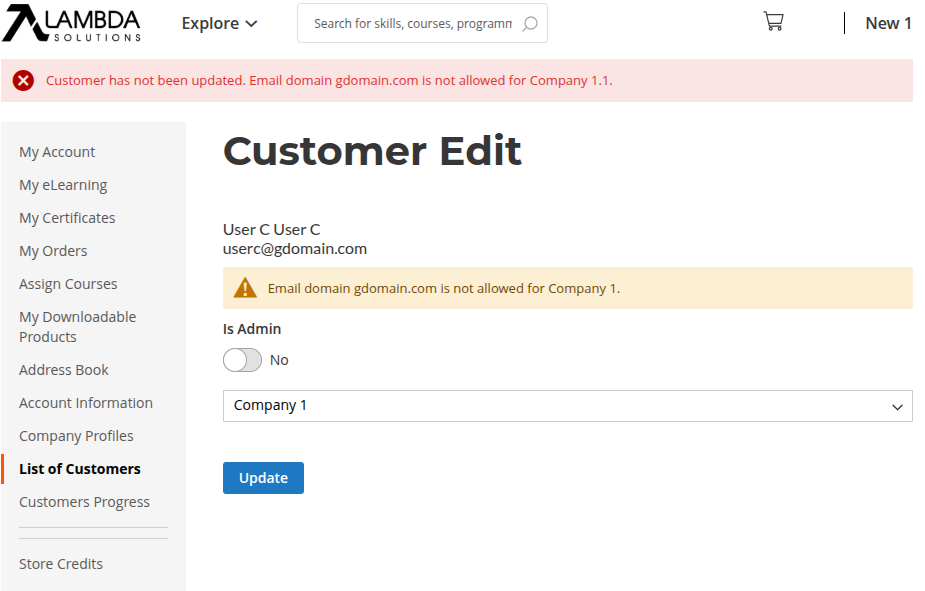This screenshot has height=591, width=925.
Task: Click the Update button
Action: click(263, 478)
